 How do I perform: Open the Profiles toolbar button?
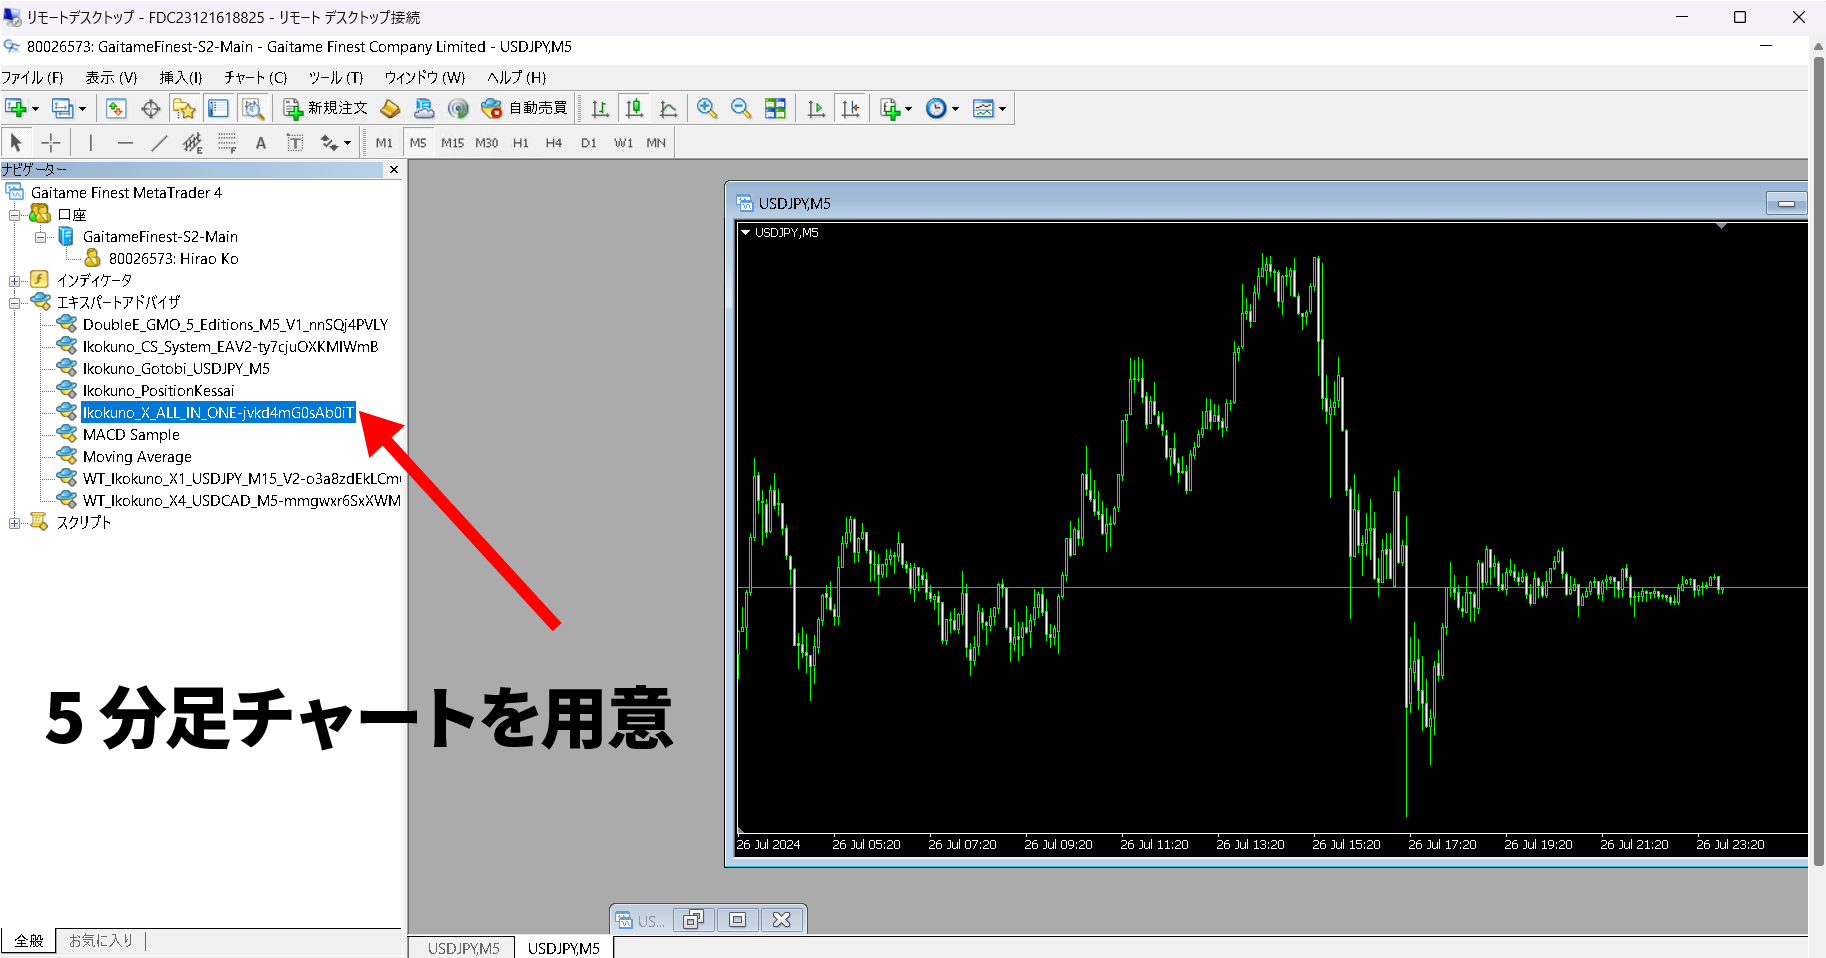coord(62,108)
